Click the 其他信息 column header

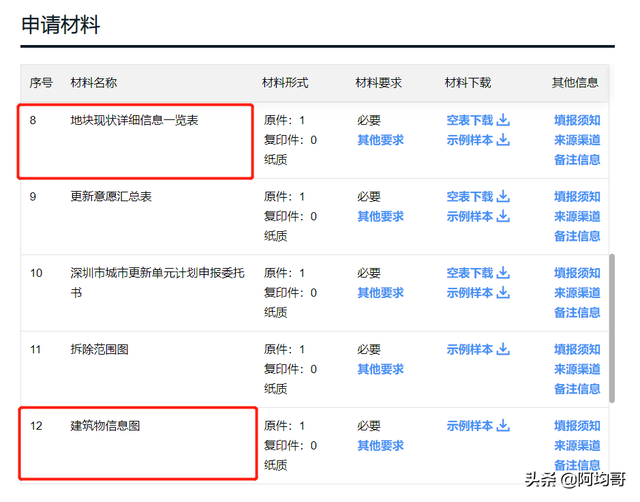575,82
